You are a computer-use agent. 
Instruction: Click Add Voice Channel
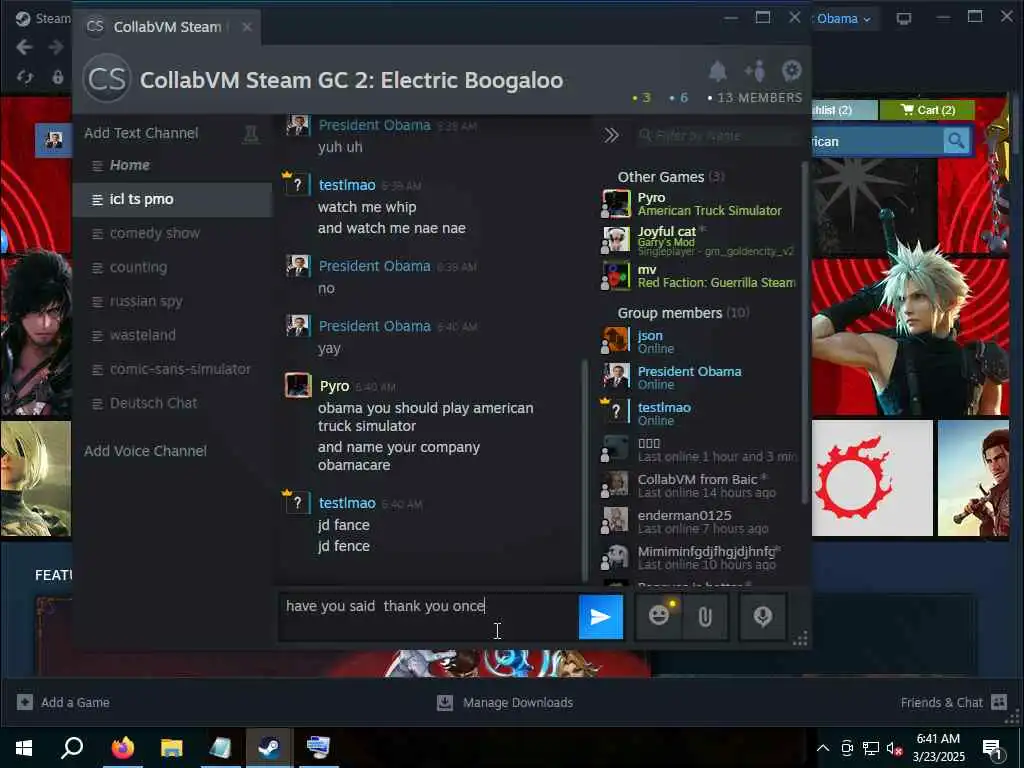pyautogui.click(x=145, y=451)
